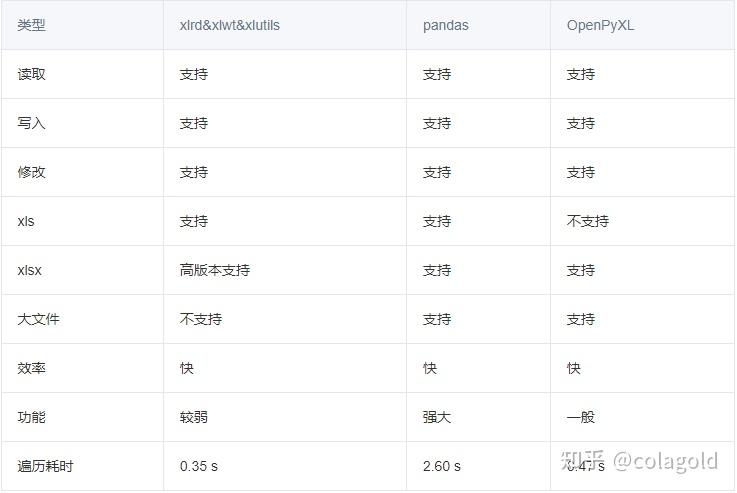The height and width of the screenshot is (493, 737).
Task: Click the "知乎 @colagold" watermark
Action: pyautogui.click(x=639, y=461)
